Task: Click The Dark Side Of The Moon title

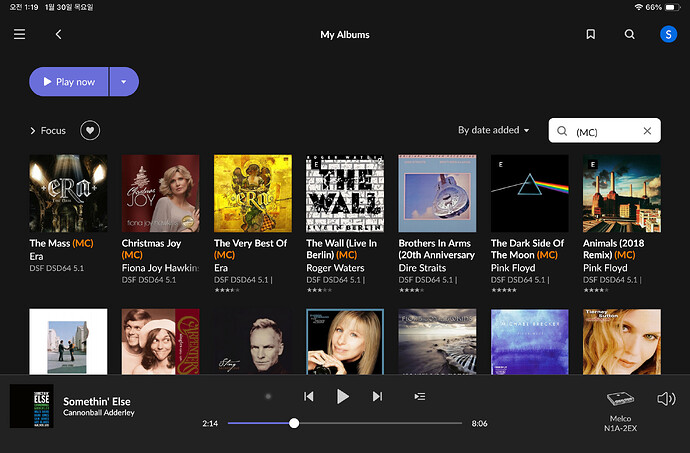Action: [527, 249]
